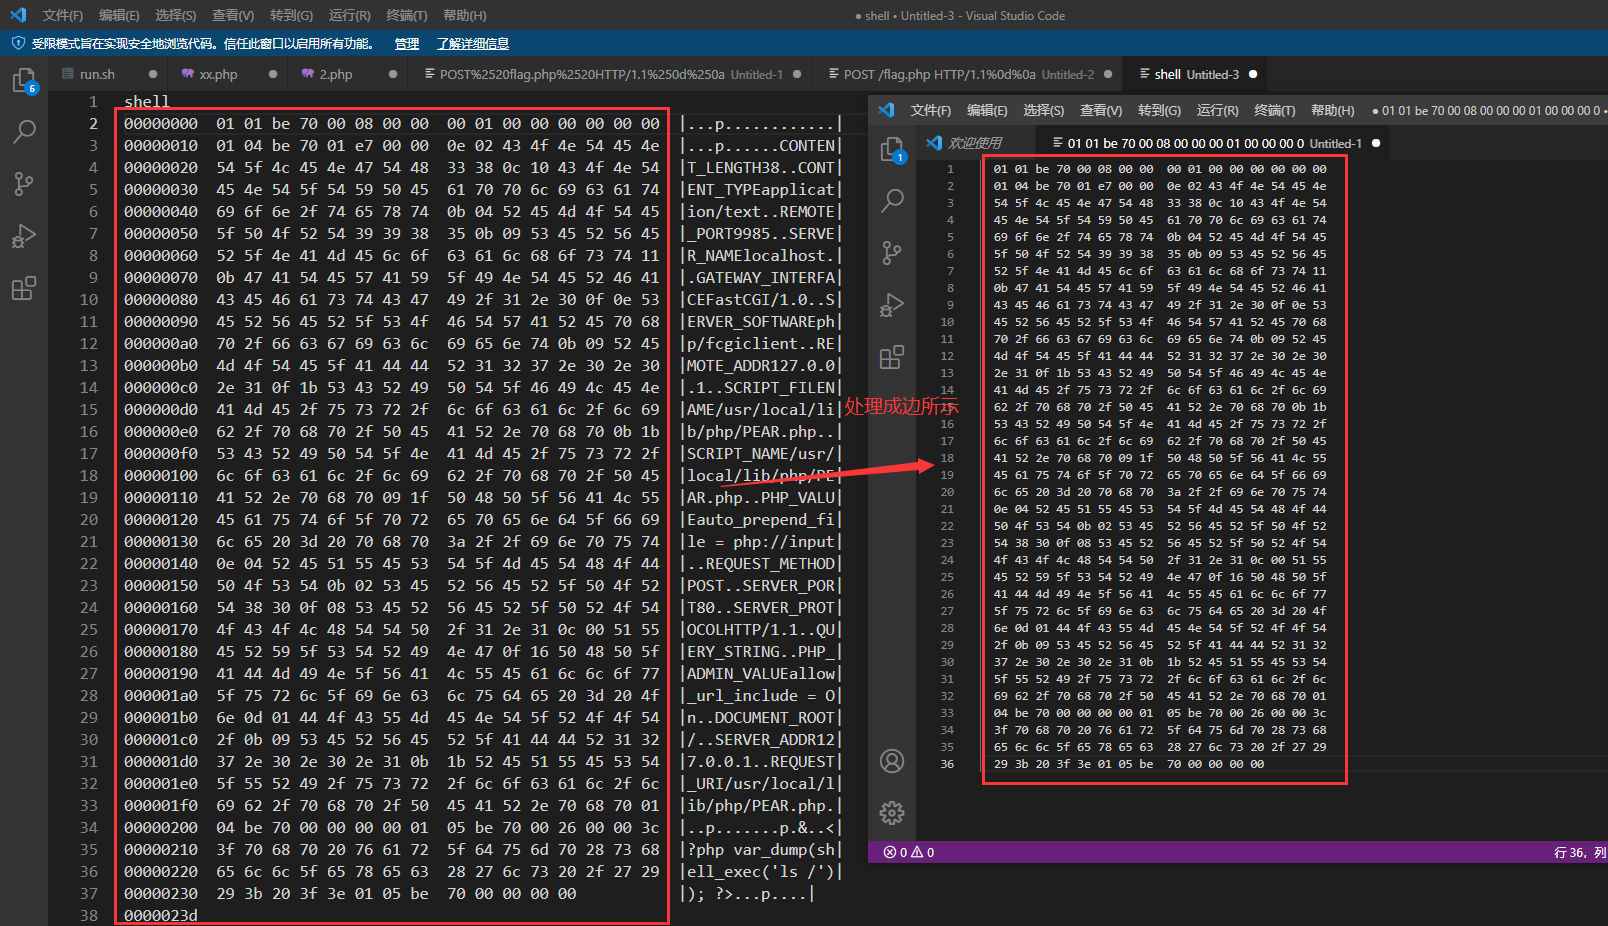The height and width of the screenshot is (926, 1608).
Task: Click ASCII text |T_LENGTH38..CONT|
Action: (761, 167)
